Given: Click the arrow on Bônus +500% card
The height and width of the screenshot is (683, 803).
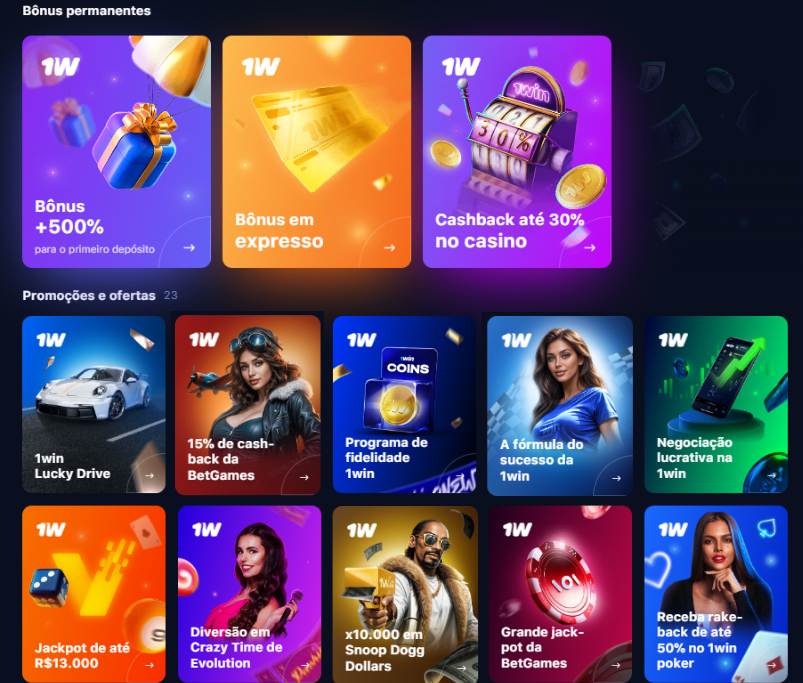Looking at the screenshot, I should [189, 248].
